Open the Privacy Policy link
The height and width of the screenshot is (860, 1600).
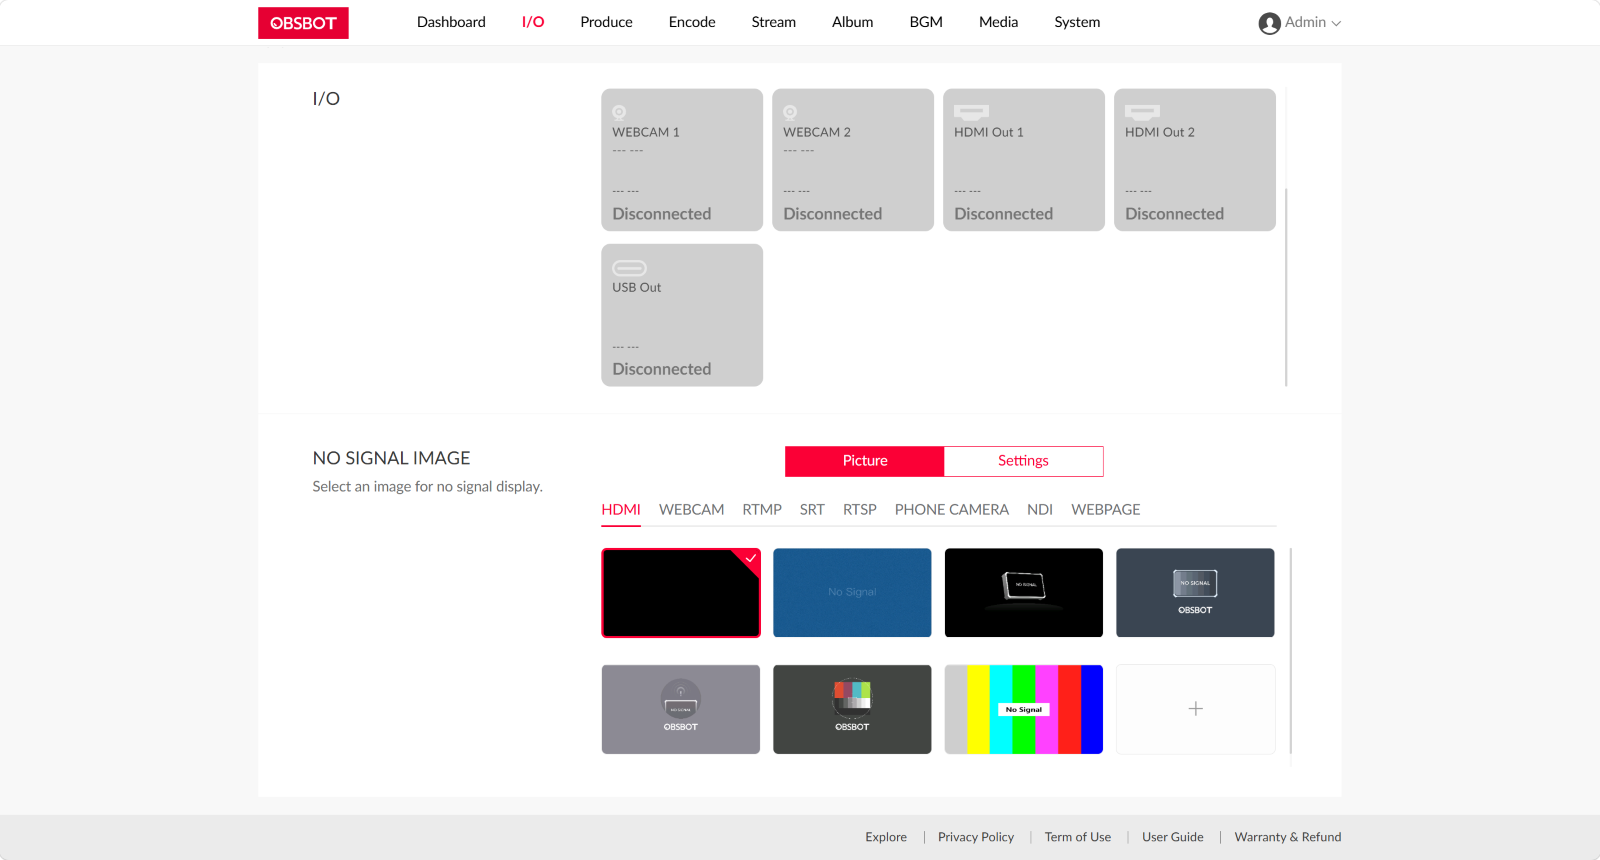pos(976,837)
